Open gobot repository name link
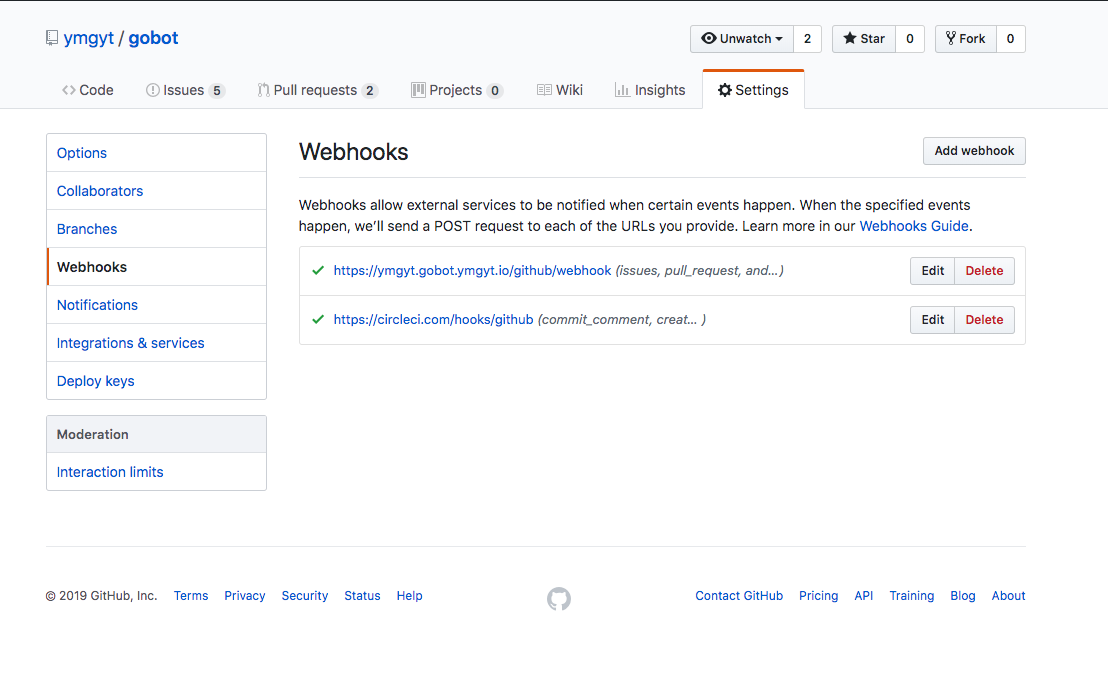 point(153,38)
